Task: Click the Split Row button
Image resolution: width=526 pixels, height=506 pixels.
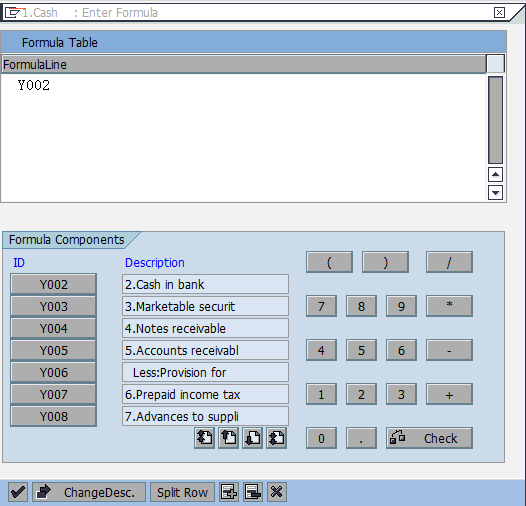Action: tap(182, 492)
